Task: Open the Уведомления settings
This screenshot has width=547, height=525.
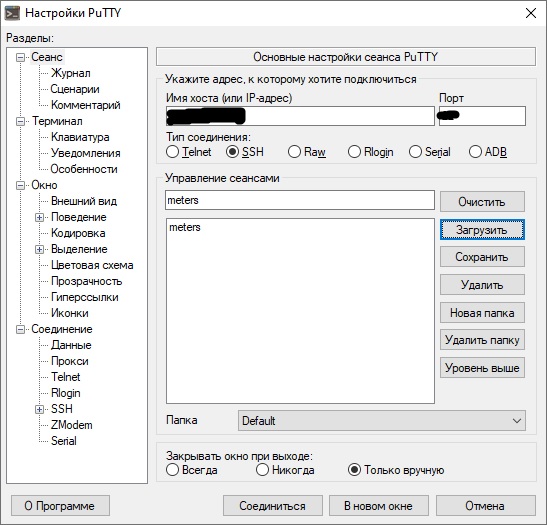Action: tap(85, 153)
